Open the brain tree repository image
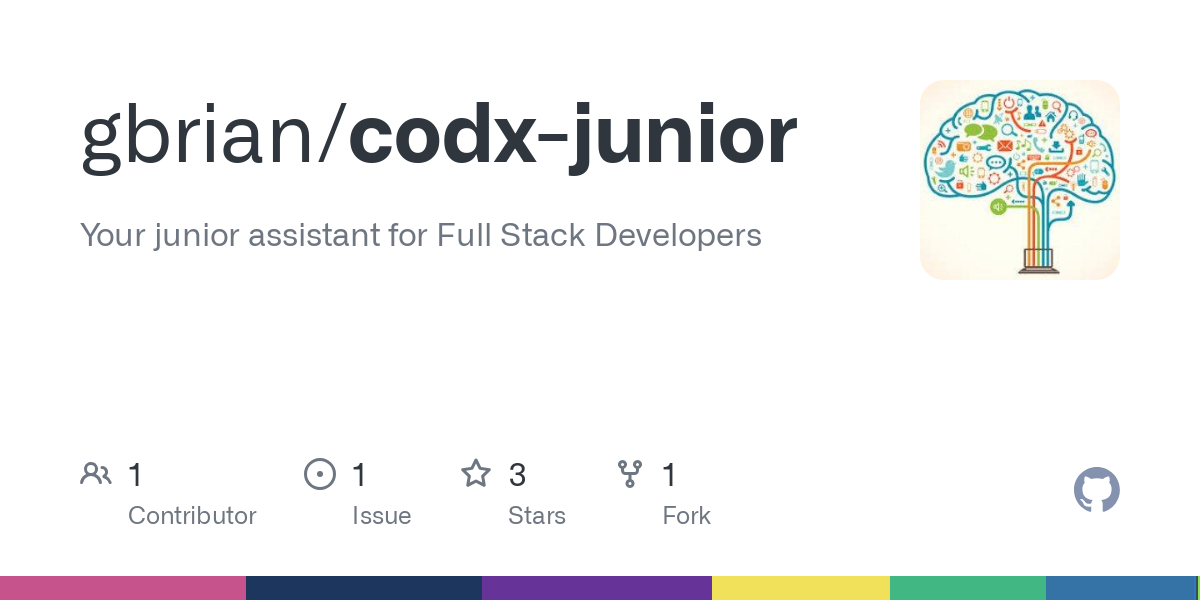Viewport: 1200px width, 600px height. (x=1020, y=180)
